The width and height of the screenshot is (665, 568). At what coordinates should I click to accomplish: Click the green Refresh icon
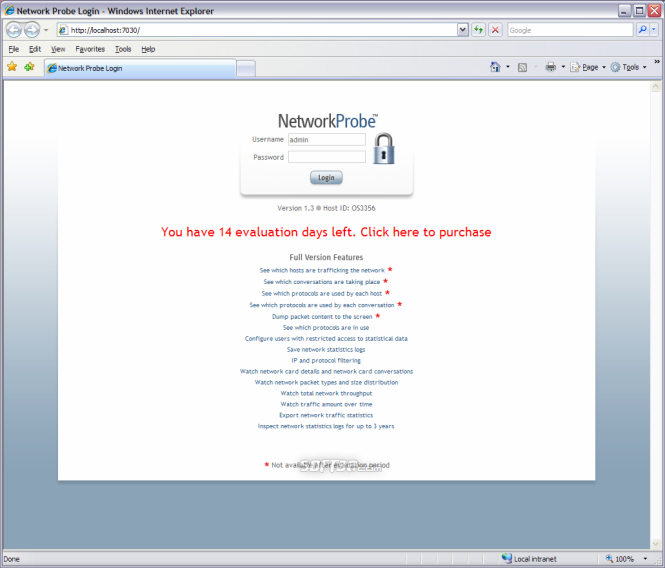pyautogui.click(x=478, y=30)
